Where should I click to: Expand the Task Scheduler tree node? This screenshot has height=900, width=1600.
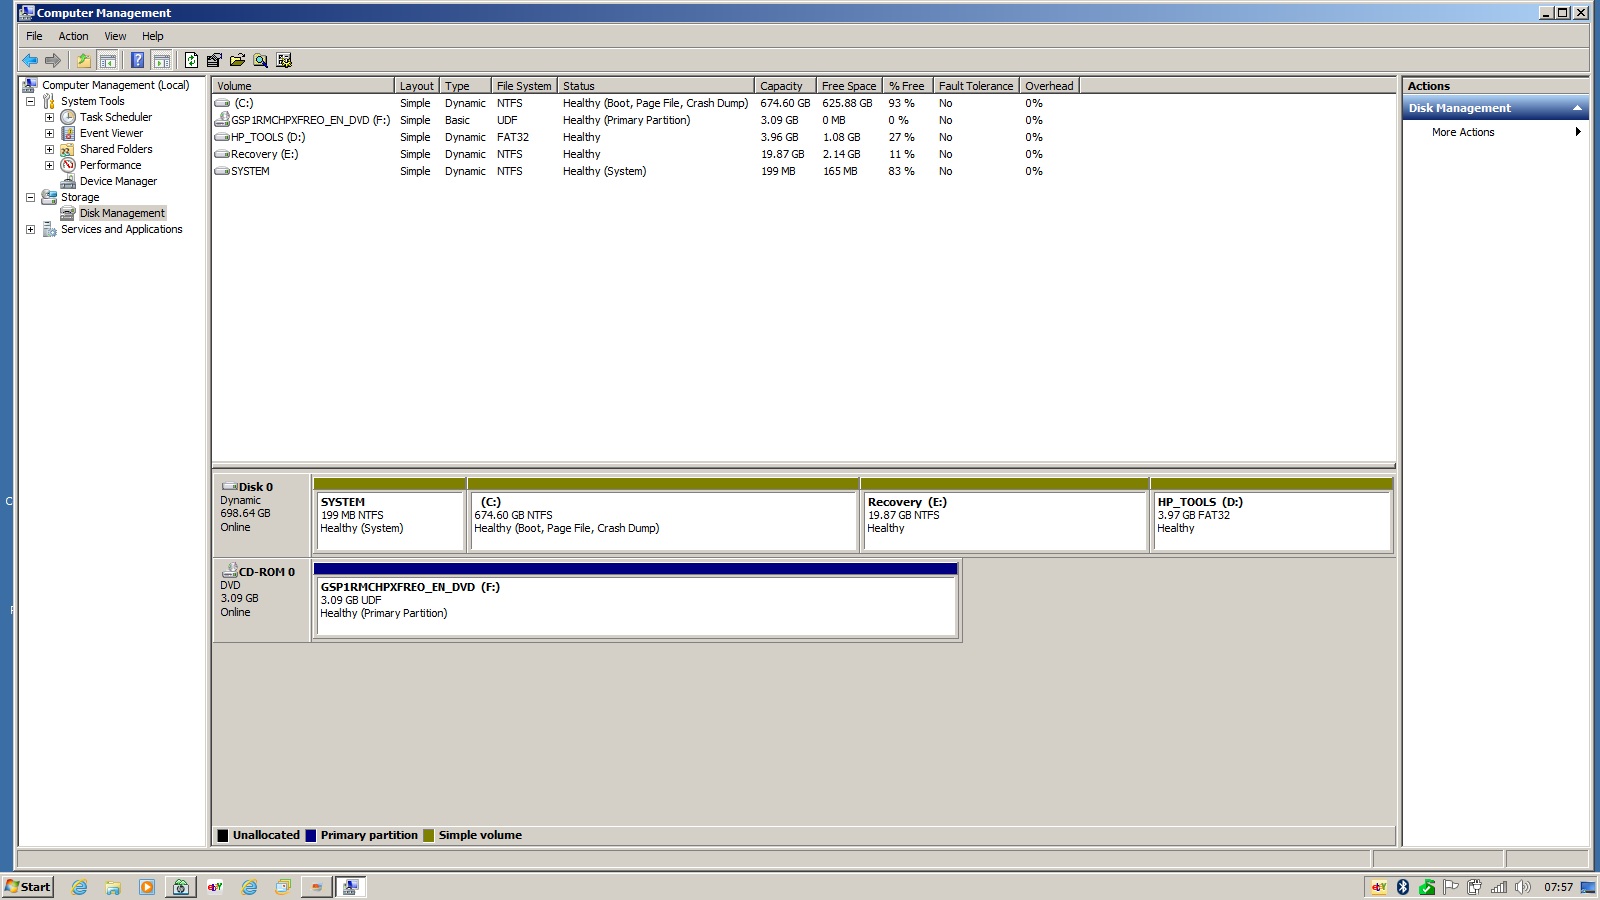pos(49,117)
